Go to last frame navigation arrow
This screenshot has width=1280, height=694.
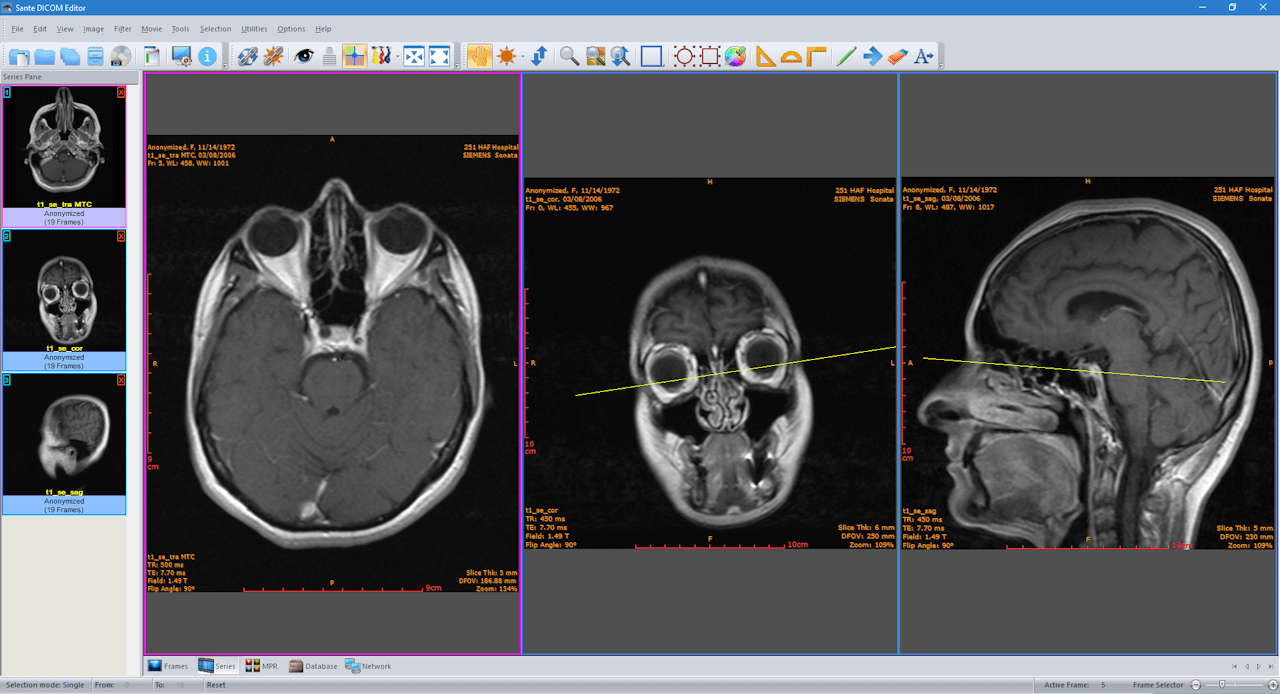coord(1270,666)
